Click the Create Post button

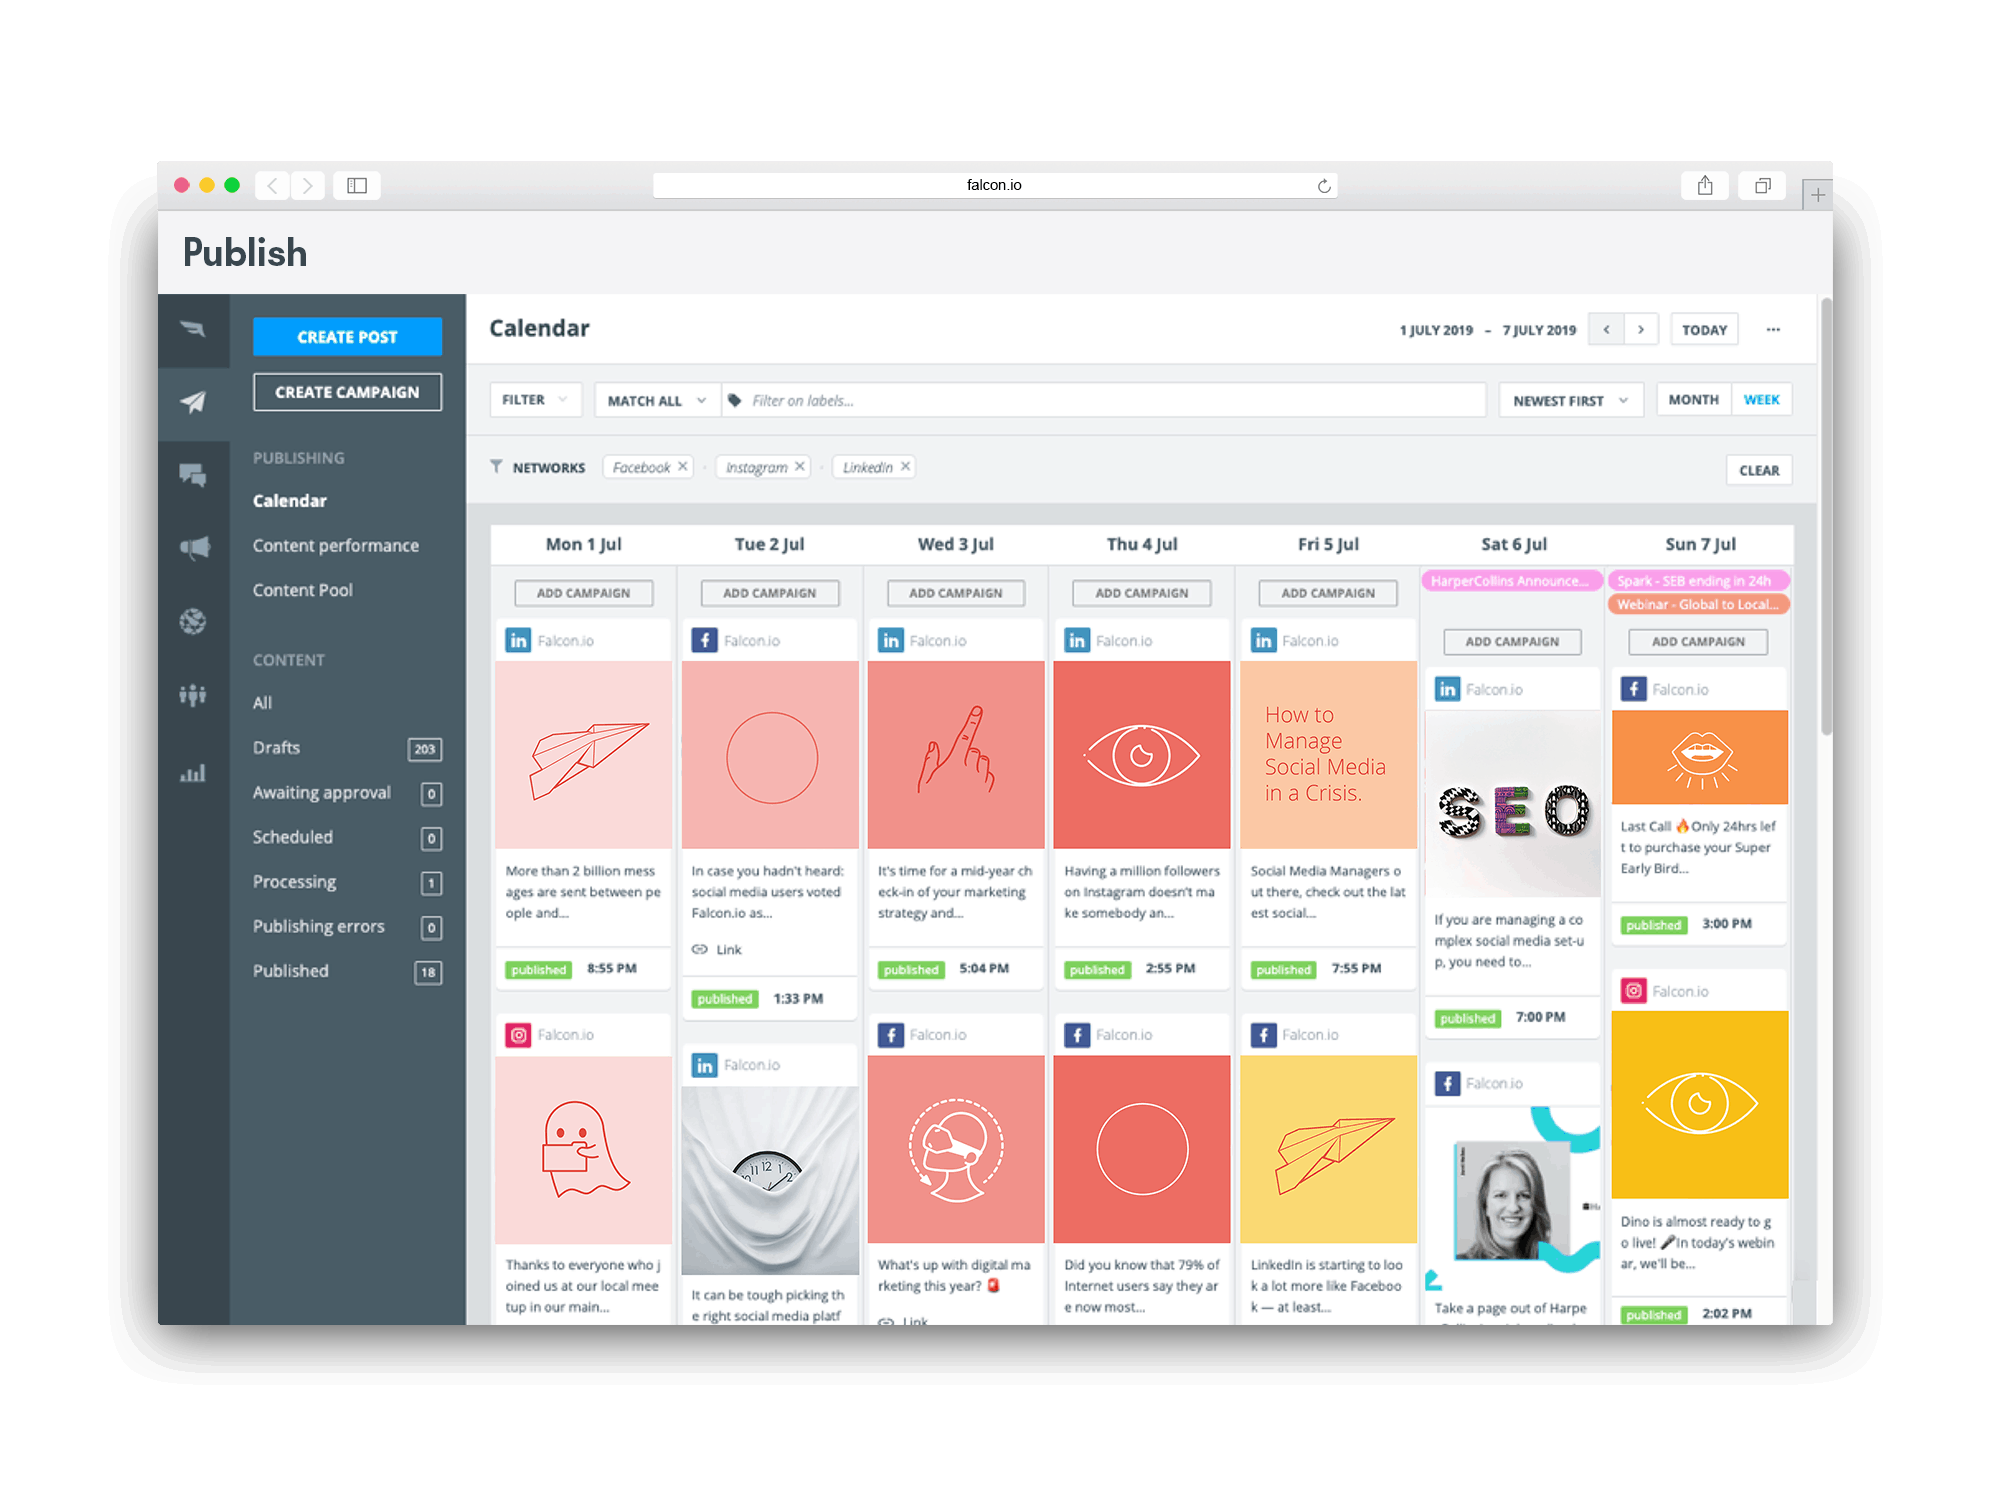347,337
